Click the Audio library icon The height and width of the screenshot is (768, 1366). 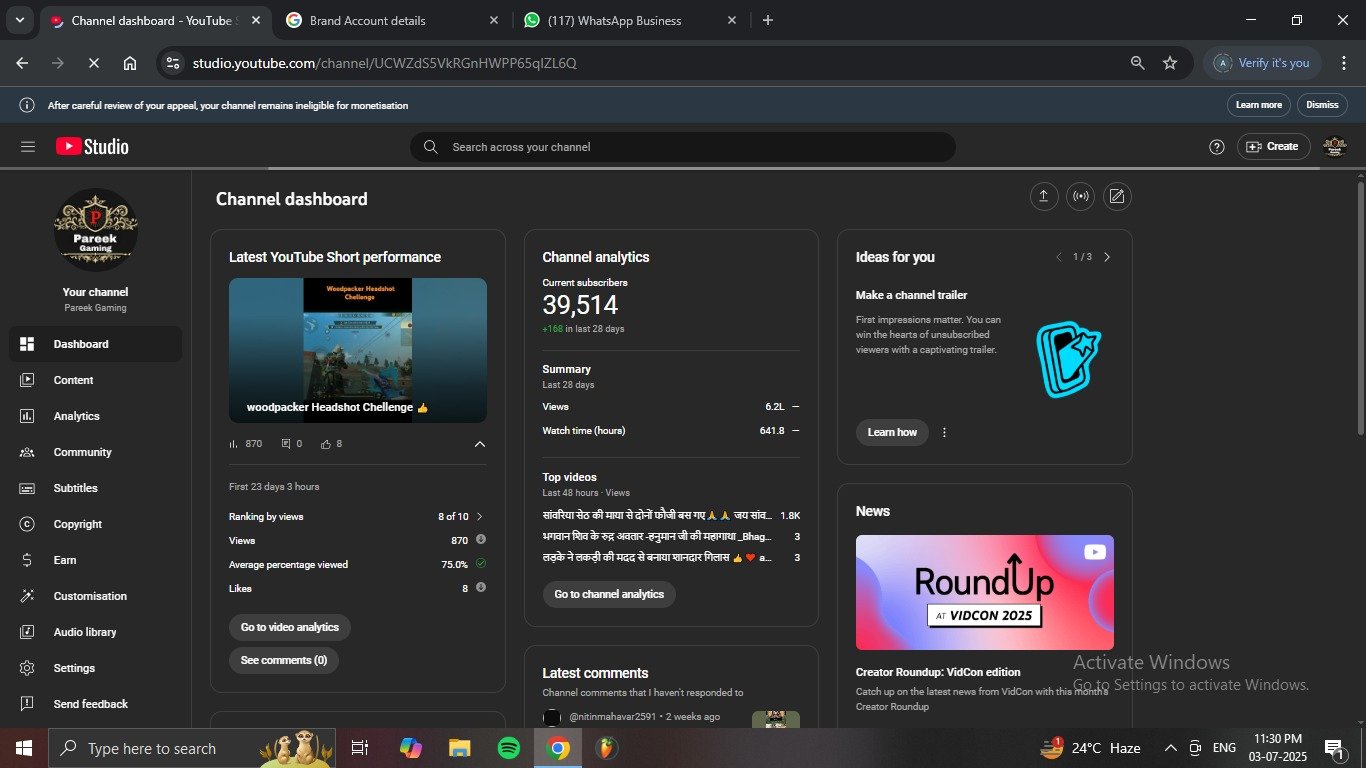click(27, 632)
